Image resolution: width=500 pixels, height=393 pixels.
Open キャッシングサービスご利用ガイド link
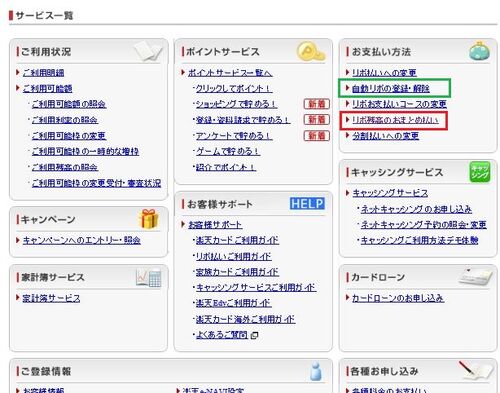pos(256,288)
